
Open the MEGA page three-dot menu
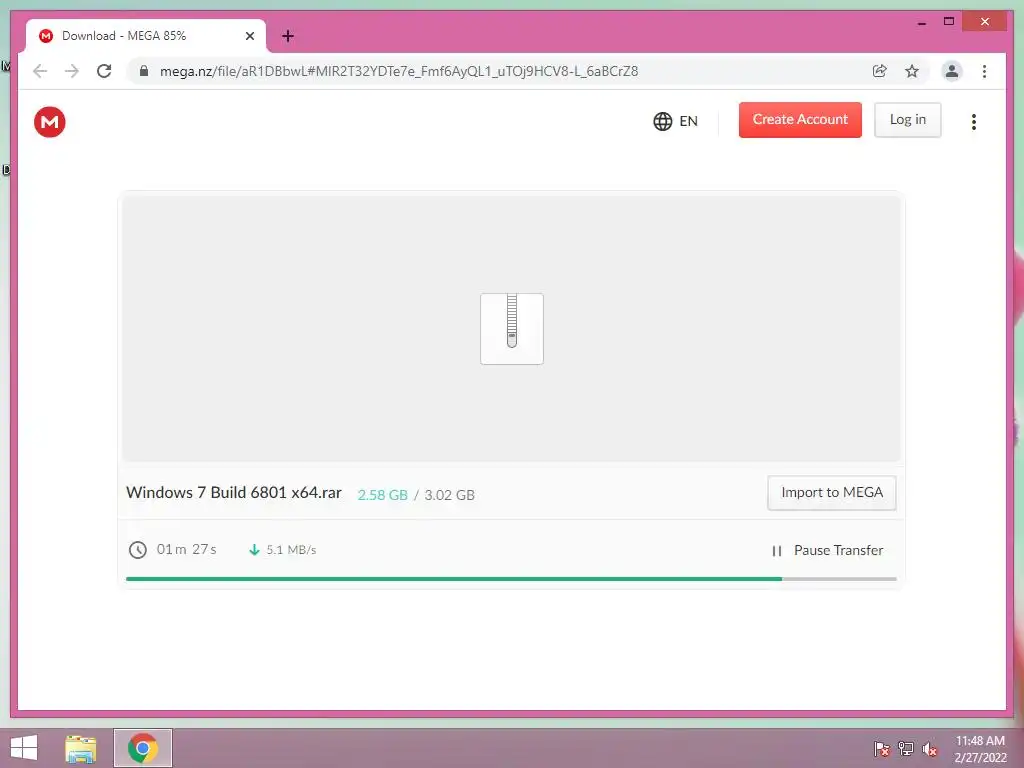973,121
